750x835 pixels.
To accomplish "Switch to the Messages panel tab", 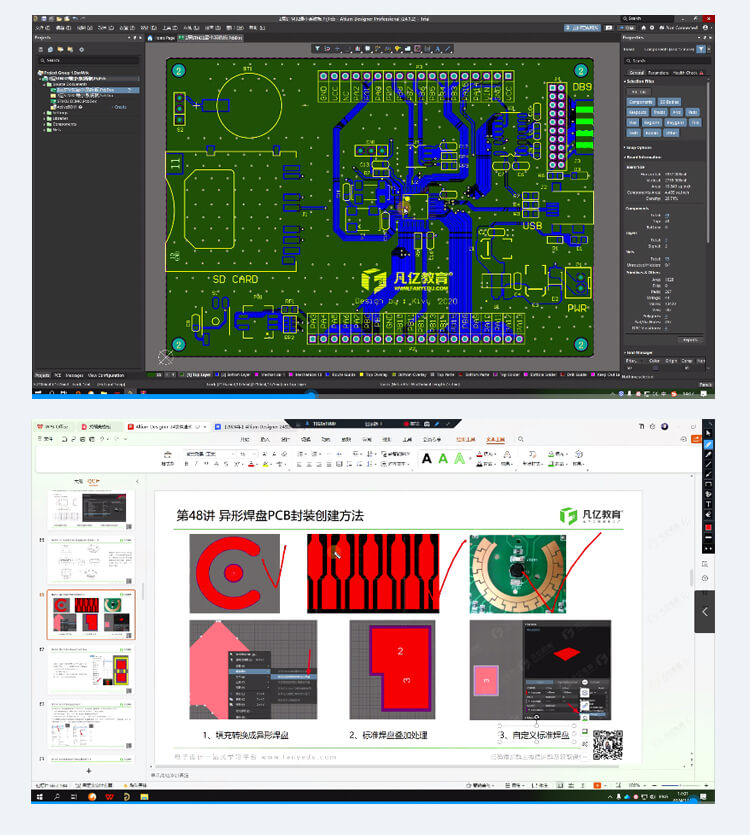I will click(x=75, y=375).
